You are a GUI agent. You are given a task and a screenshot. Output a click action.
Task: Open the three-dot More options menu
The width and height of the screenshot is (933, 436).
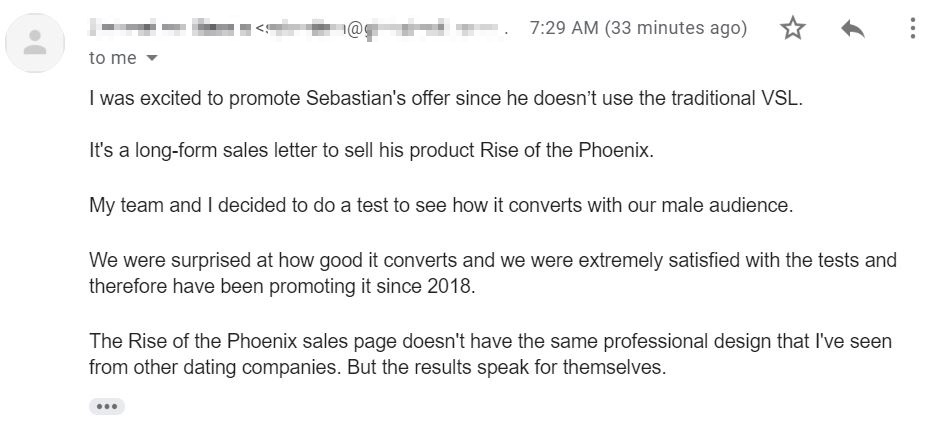912,29
